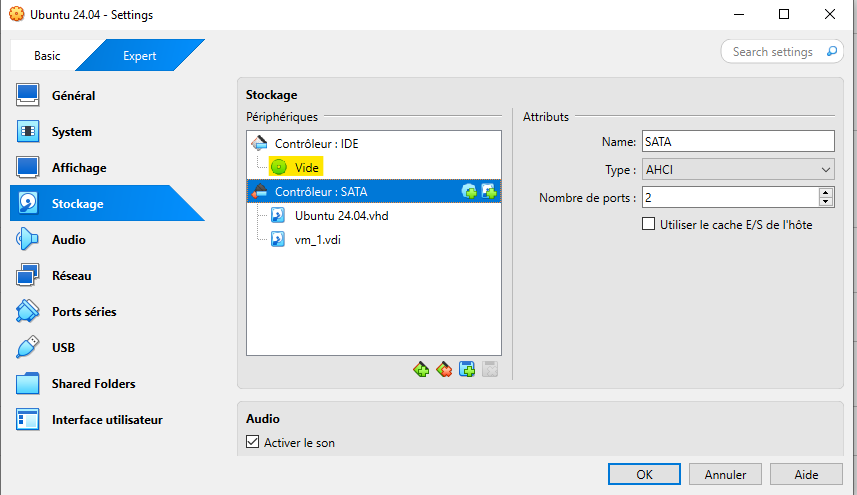Uncheck the 'Activer le son' checkbox

coord(252,442)
